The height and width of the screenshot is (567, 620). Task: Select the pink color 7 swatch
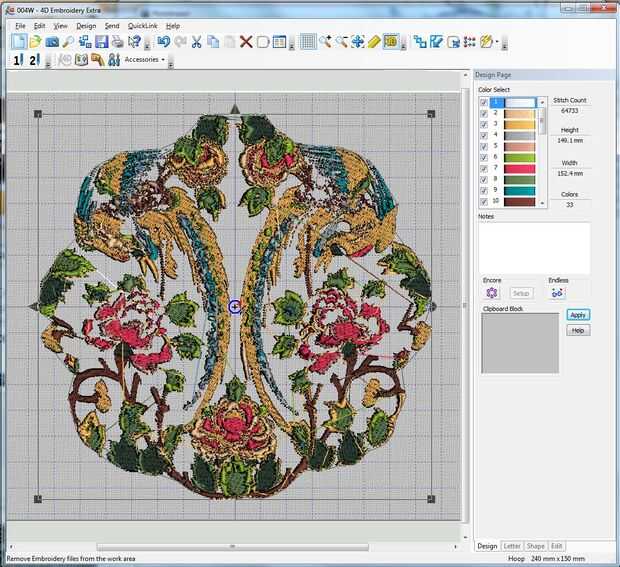tap(520, 168)
